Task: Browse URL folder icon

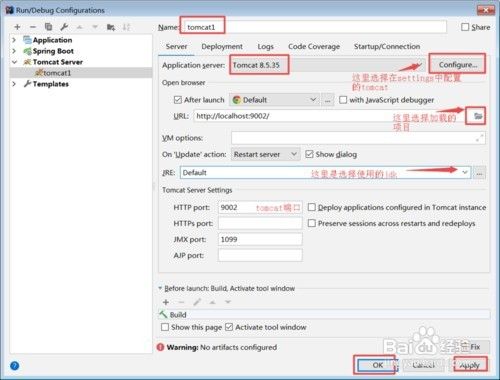Action: tap(478, 116)
